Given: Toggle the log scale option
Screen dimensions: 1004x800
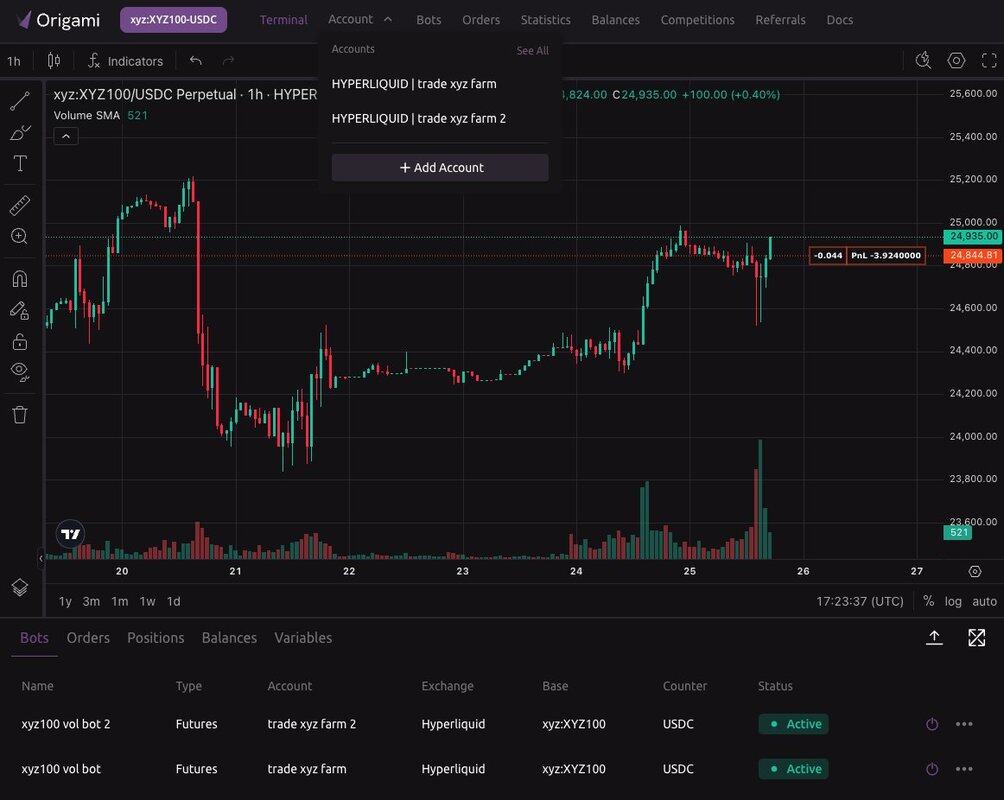Looking at the screenshot, I should point(953,601).
